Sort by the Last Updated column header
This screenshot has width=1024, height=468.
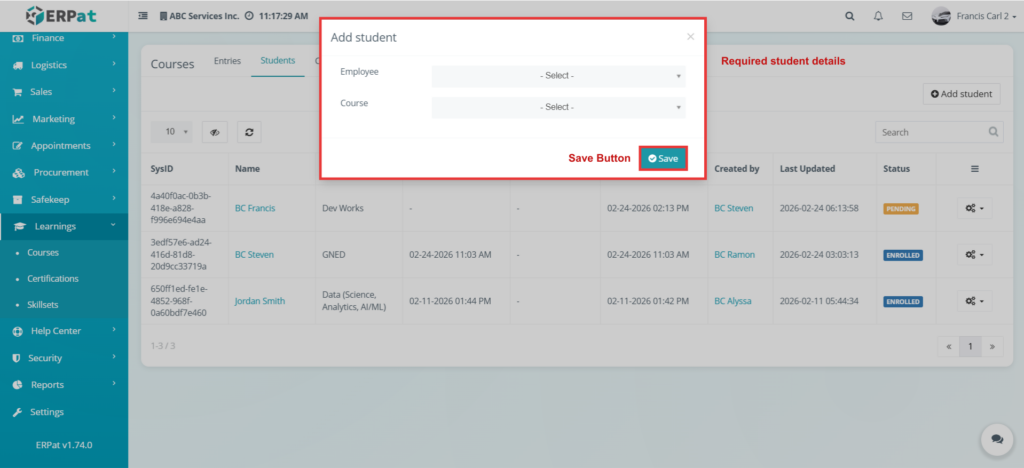point(807,168)
